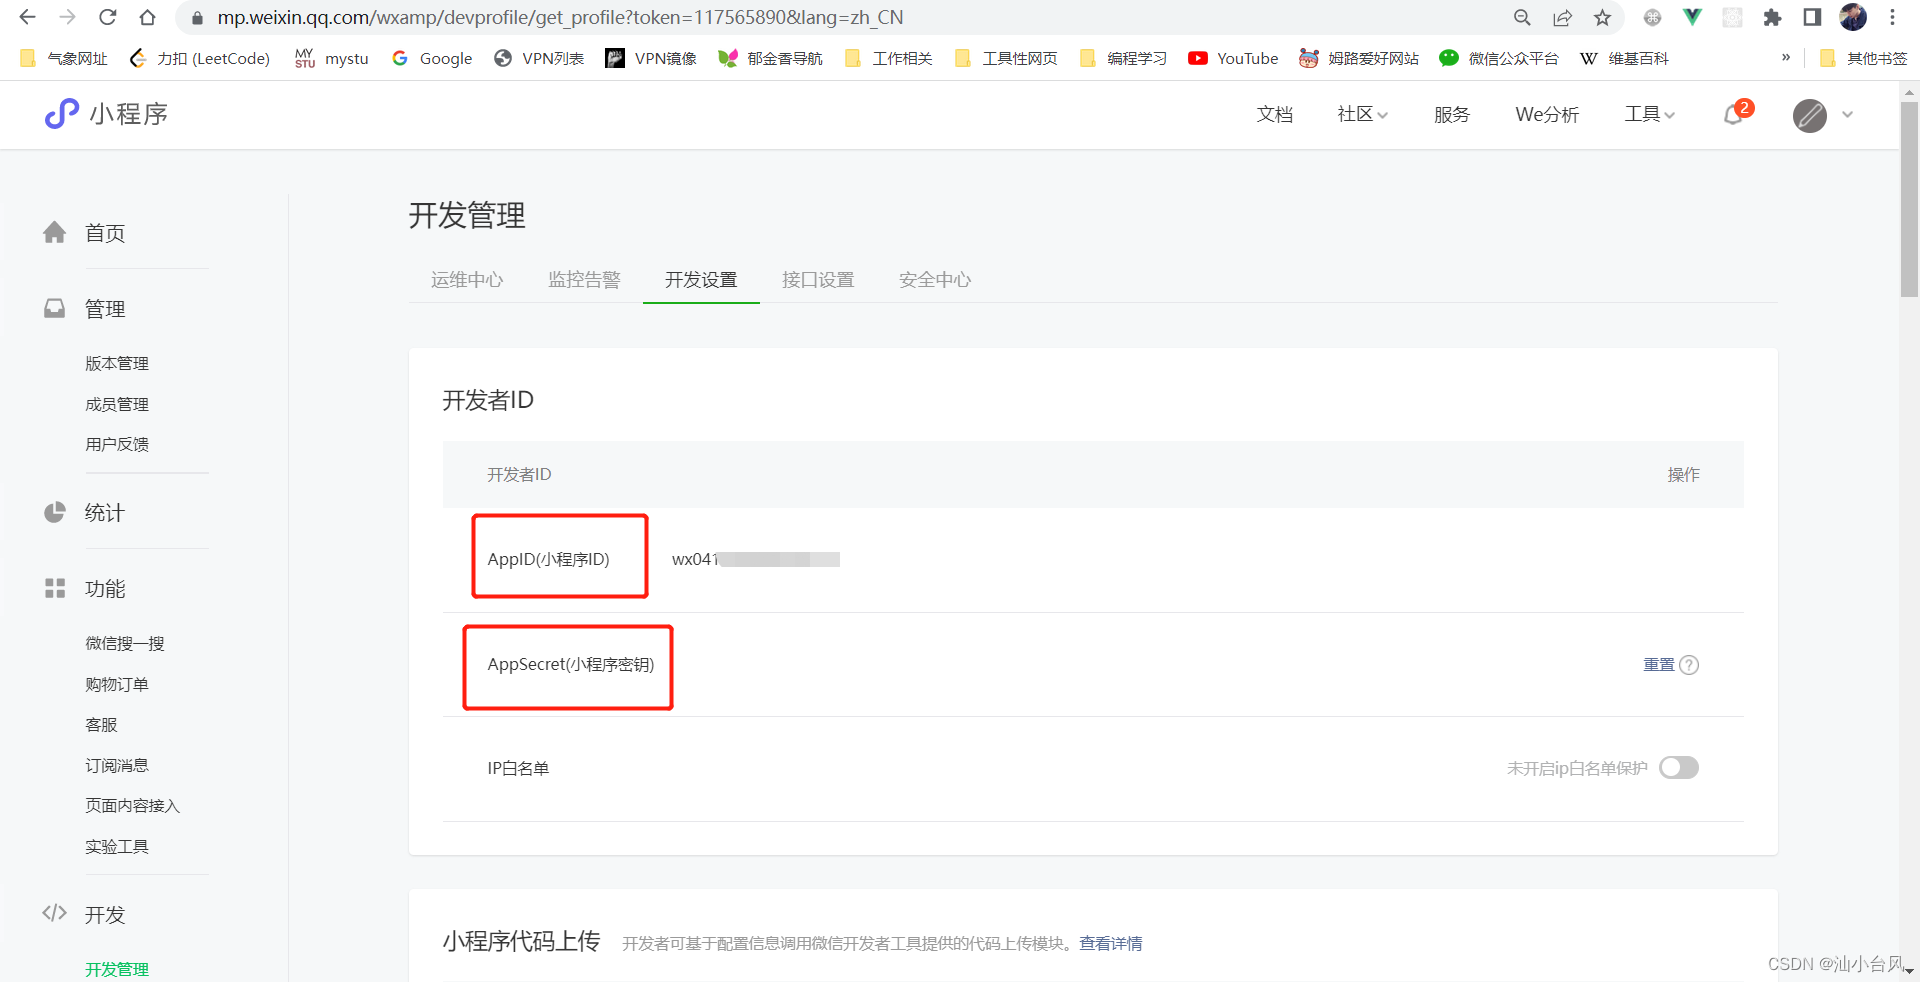
Task: Click the browser extensions puzzle icon
Action: (1773, 17)
